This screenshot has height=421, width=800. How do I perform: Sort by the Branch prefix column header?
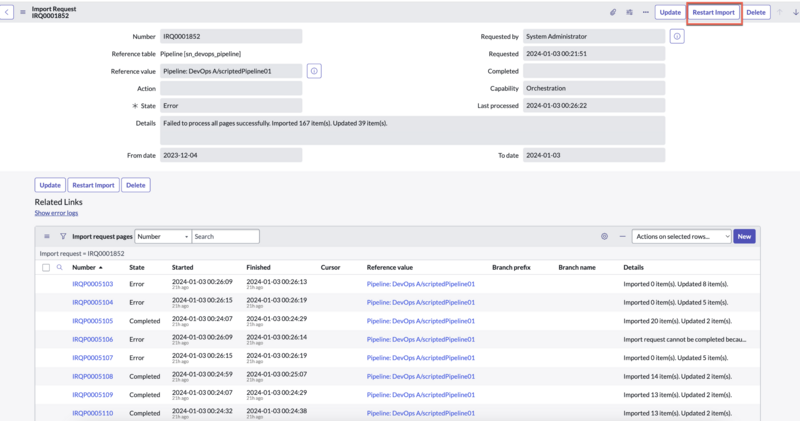(x=511, y=267)
